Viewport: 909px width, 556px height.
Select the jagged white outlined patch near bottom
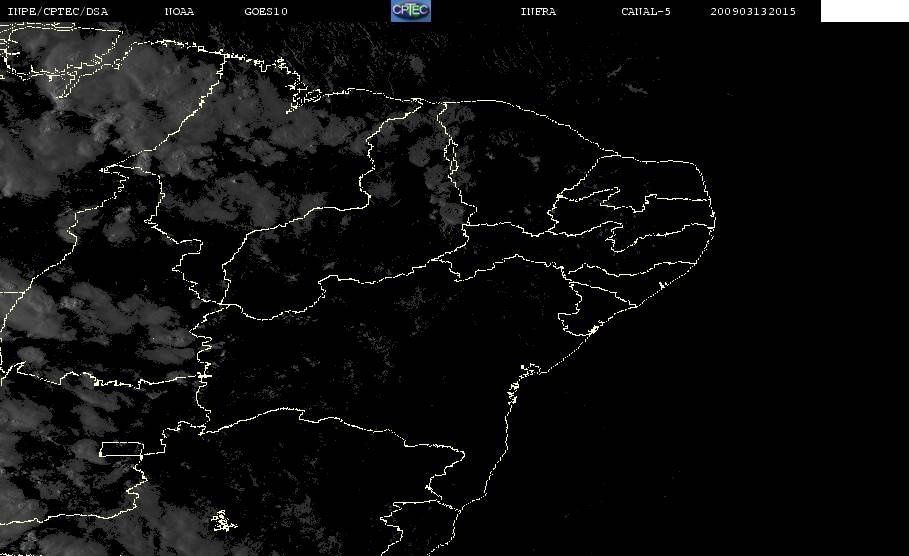(x=223, y=521)
